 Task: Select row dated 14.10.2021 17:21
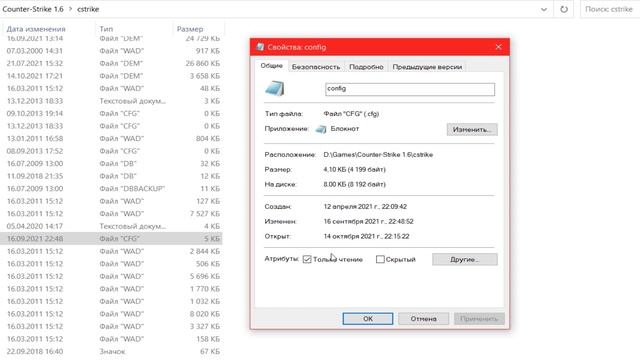click(x=111, y=76)
